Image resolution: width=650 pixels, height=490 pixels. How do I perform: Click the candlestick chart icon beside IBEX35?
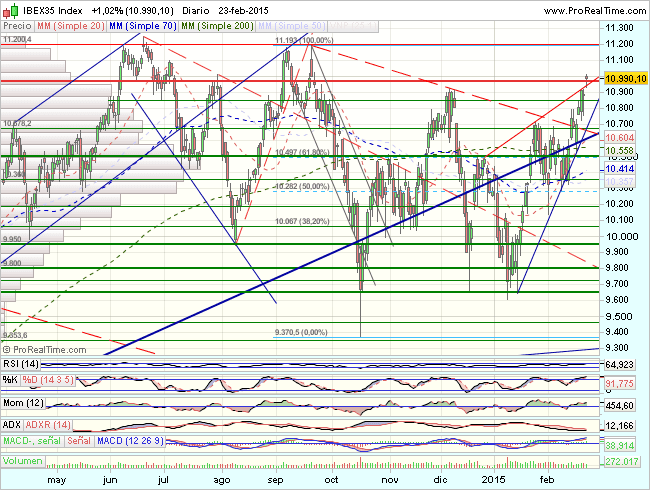tap(11, 11)
